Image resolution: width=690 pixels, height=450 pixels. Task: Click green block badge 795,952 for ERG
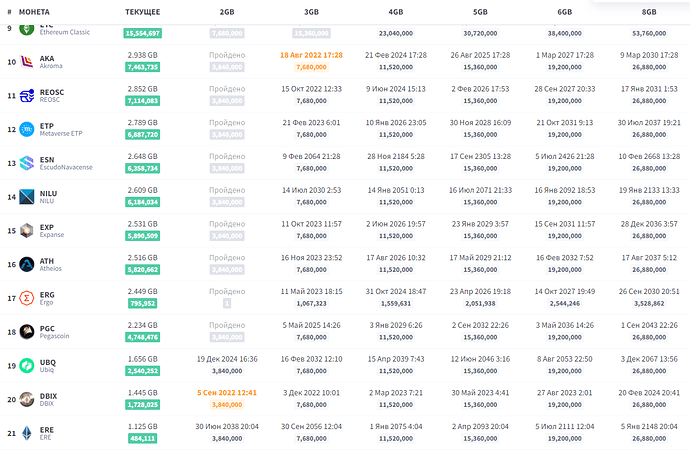click(143, 304)
